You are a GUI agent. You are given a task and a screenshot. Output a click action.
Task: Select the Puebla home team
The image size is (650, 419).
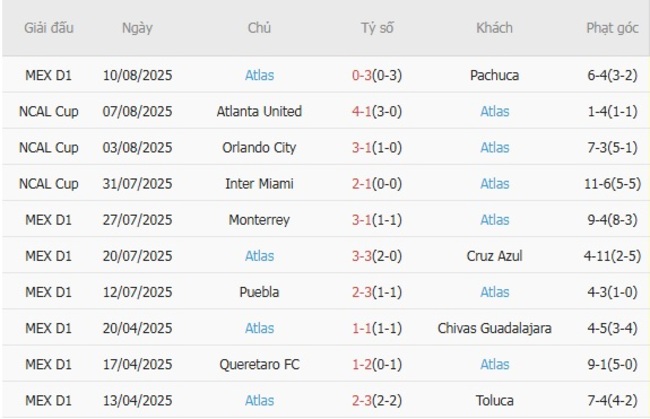[x=259, y=292]
